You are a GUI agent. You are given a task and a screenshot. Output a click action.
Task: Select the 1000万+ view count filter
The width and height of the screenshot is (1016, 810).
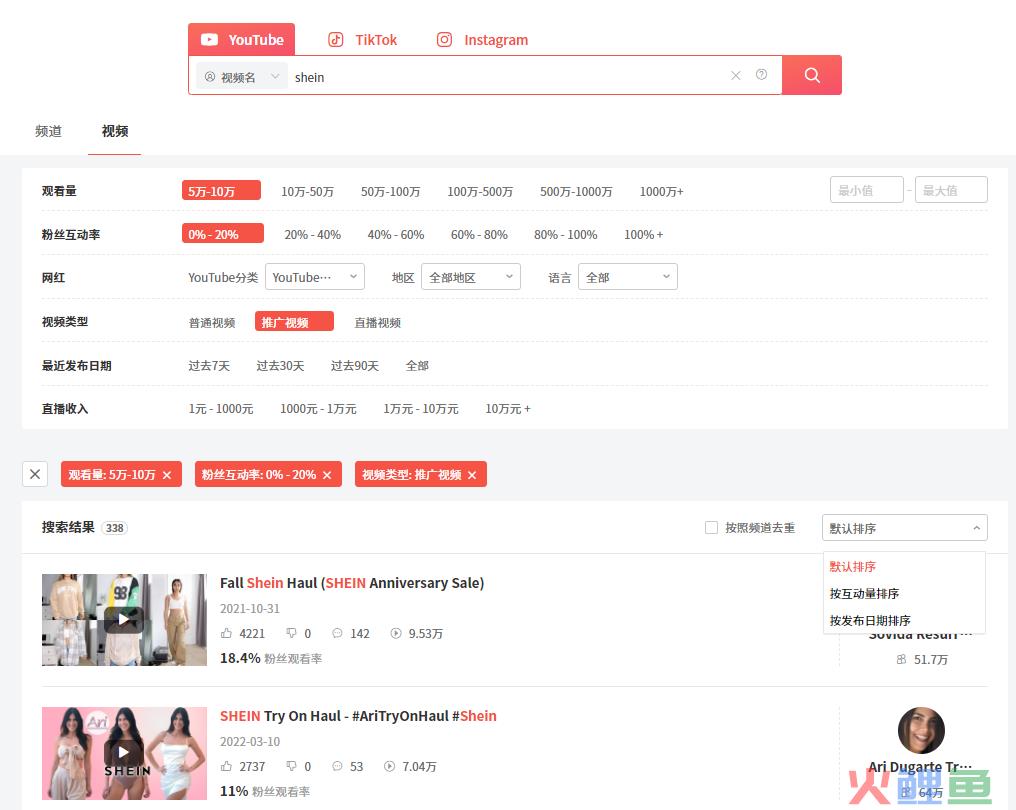coord(662,191)
